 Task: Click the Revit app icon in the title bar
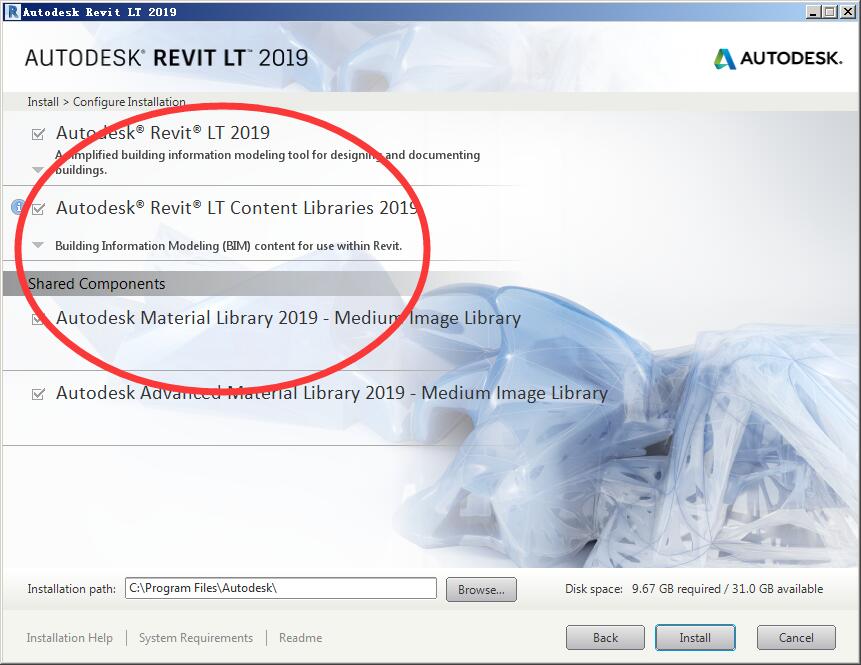coord(12,12)
